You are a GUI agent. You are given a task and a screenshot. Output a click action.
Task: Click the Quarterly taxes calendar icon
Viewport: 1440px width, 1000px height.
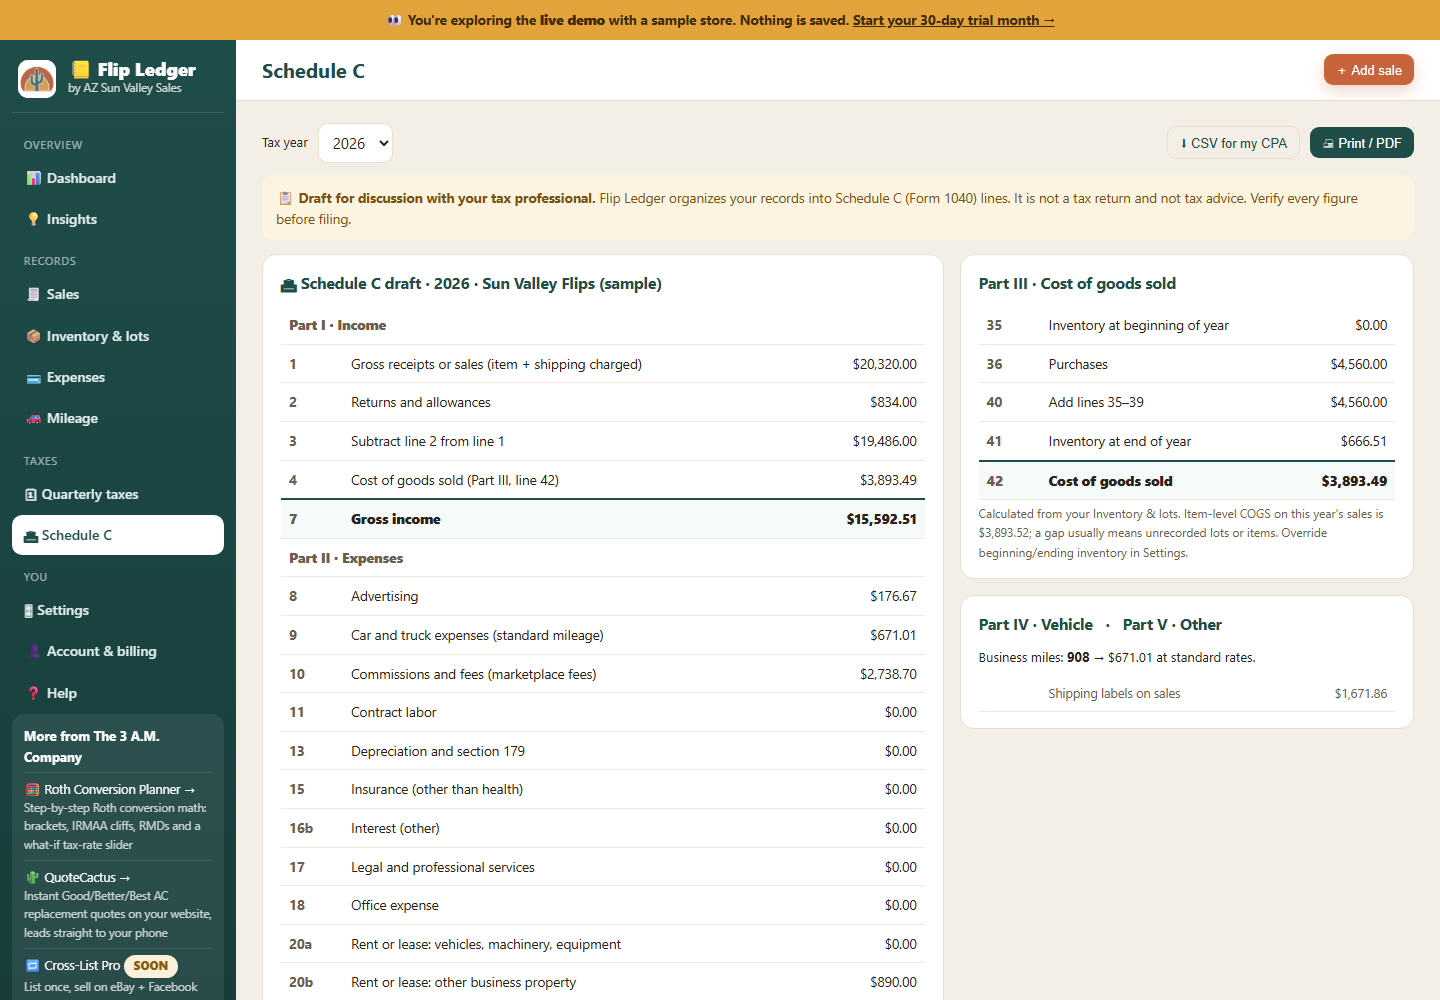coord(31,494)
